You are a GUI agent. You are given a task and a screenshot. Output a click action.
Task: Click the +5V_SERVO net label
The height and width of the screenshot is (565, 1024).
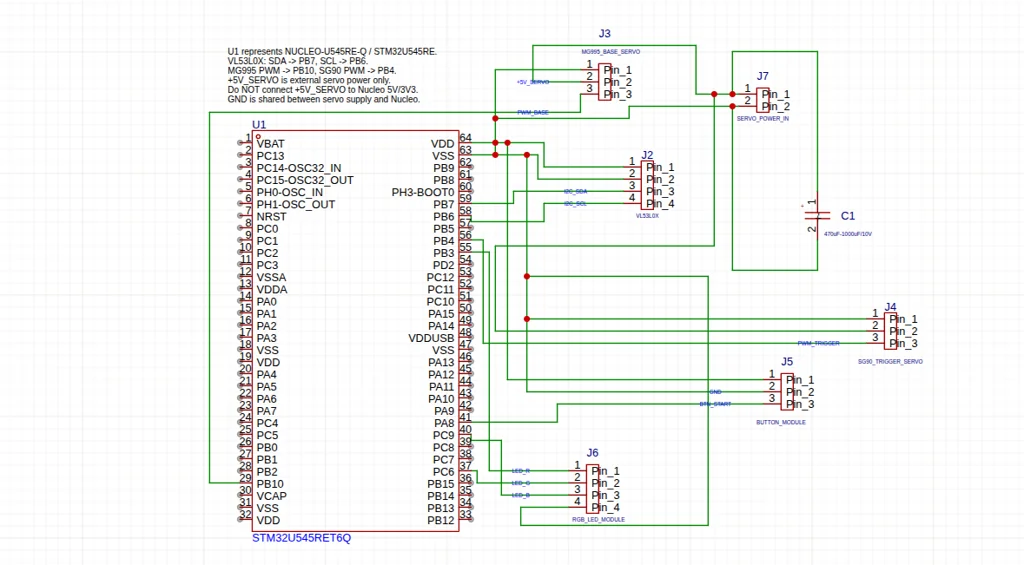[533, 82]
